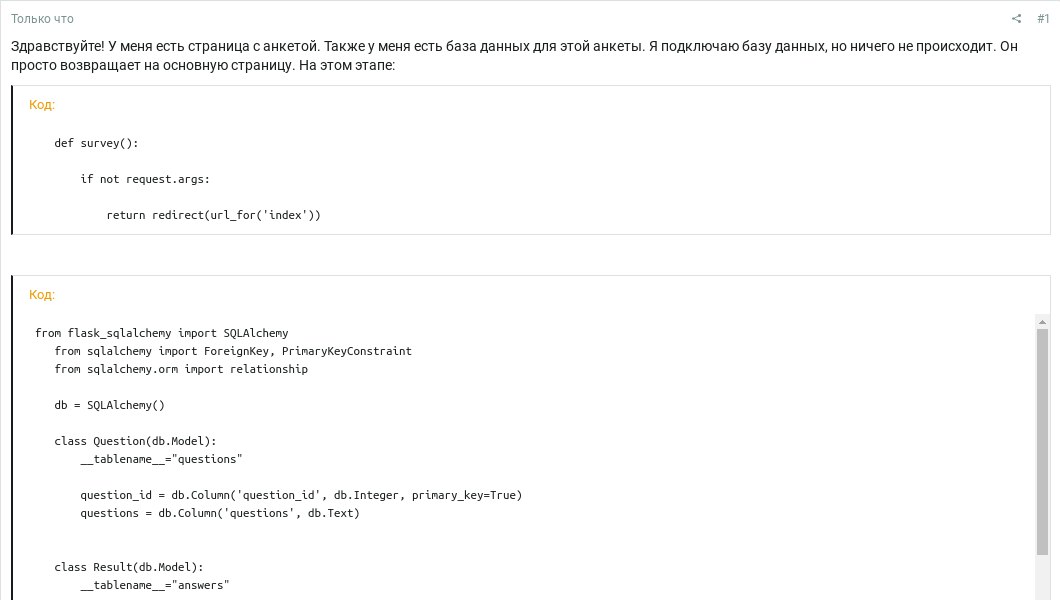Viewport: 1060px width, 600px height.
Task: Click the second 'Код:' code block label
Action: pos(42,295)
